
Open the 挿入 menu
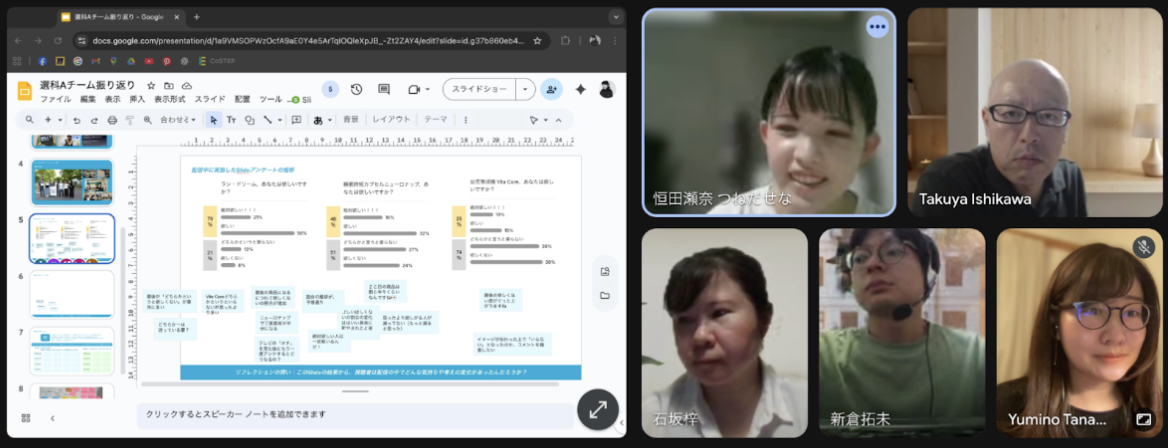click(138, 100)
